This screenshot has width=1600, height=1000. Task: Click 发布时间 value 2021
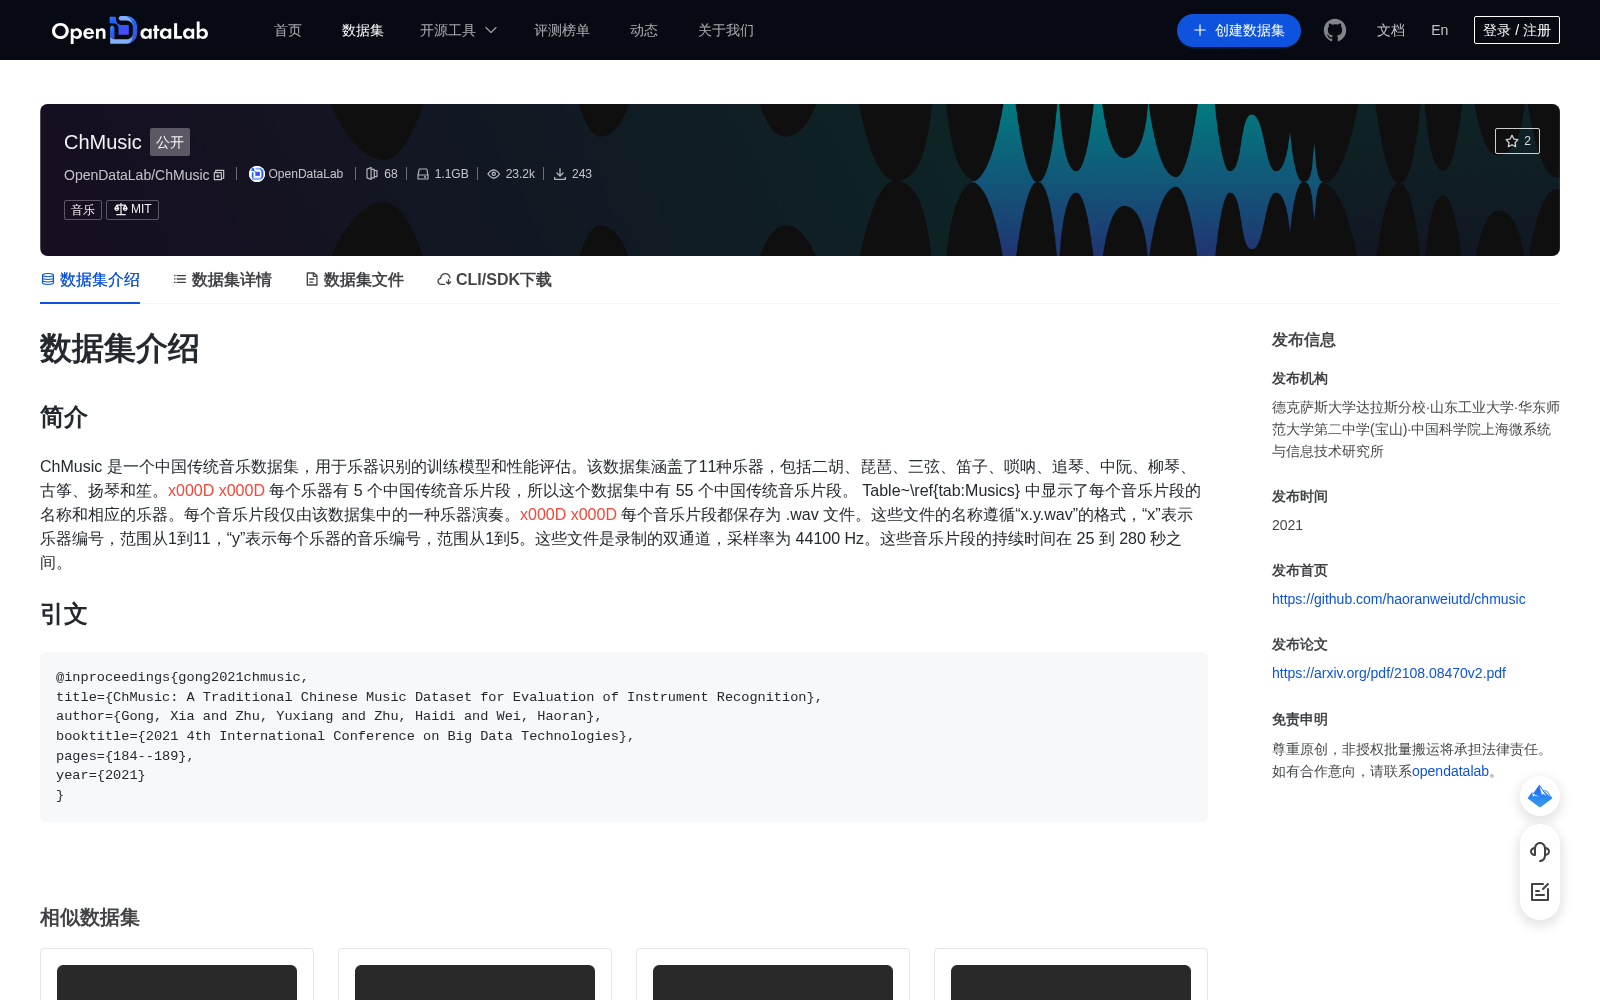tap(1287, 525)
